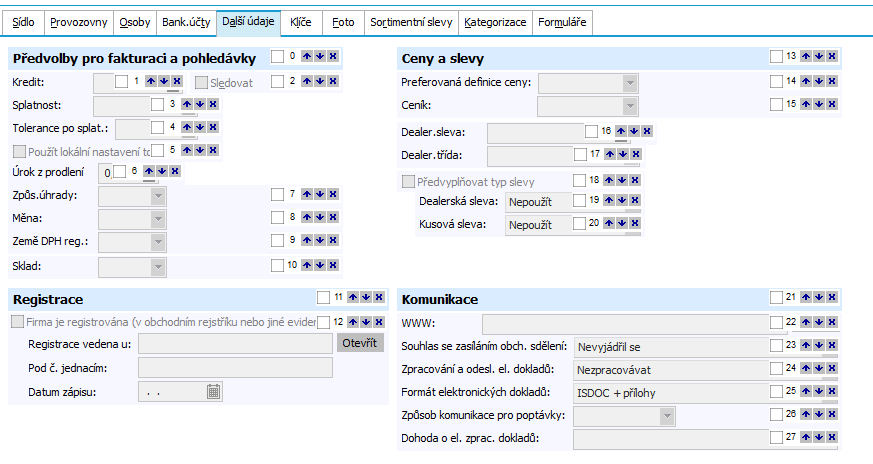Click the X icon for item 27
The width and height of the screenshot is (873, 464).
831,438
